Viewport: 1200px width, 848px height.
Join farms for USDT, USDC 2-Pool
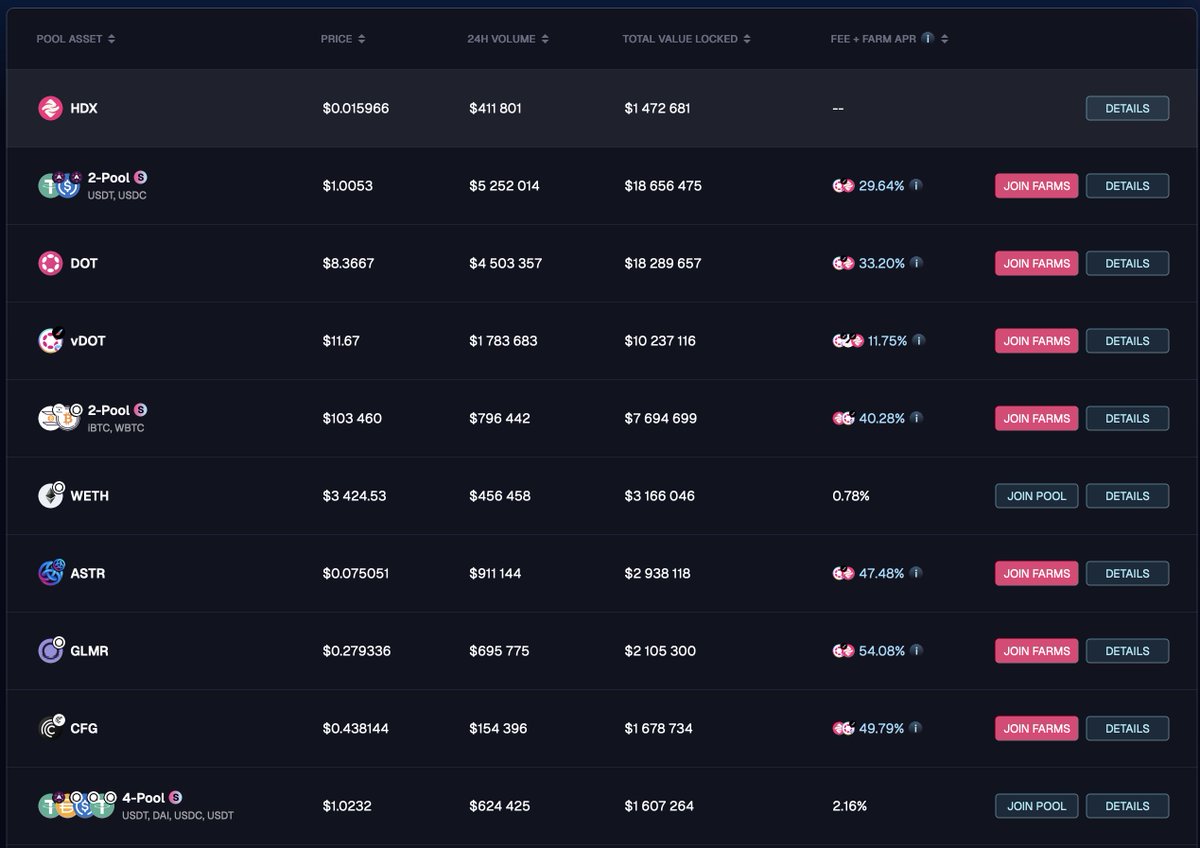click(x=1036, y=186)
